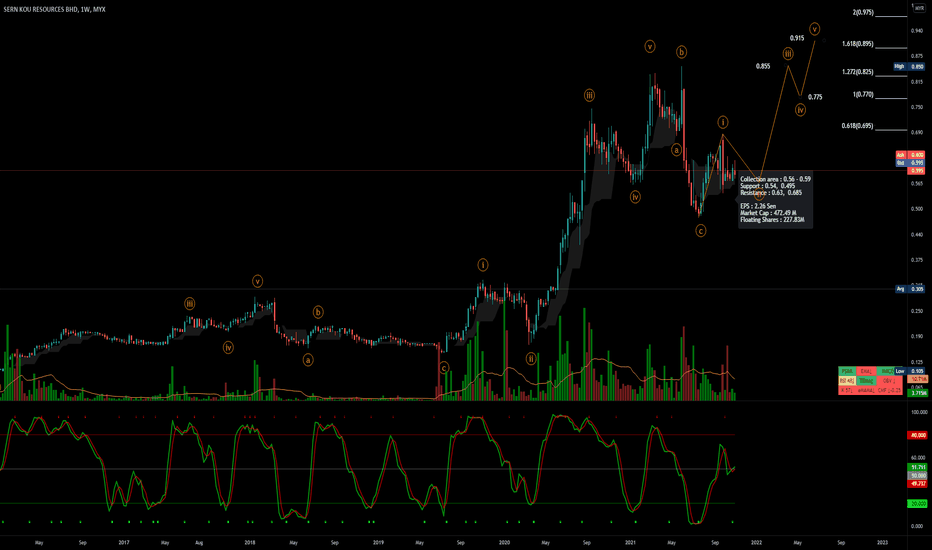Click 2018 on the time axis
Viewport: 932px width, 550px height.
pyautogui.click(x=250, y=542)
